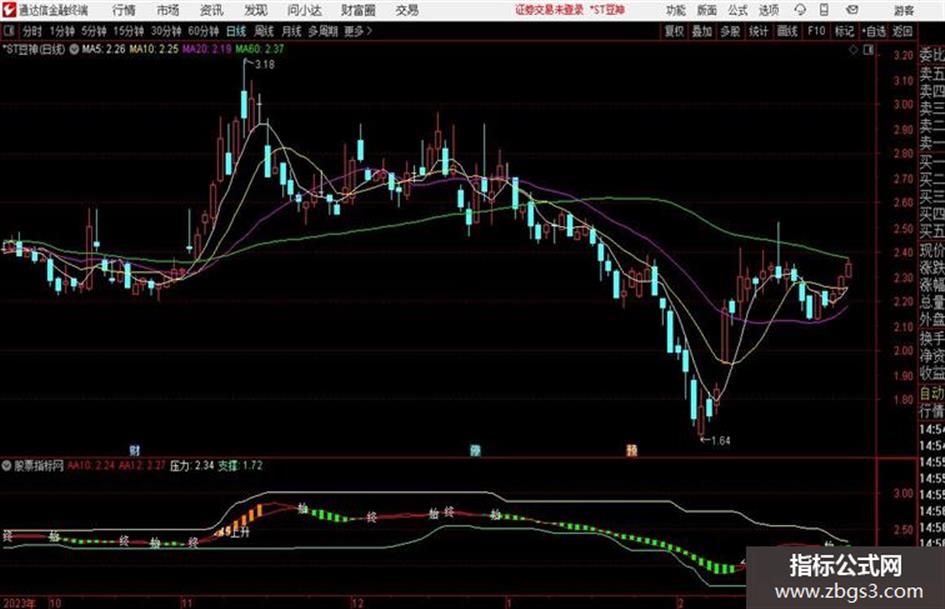Open the 市场 menu
945x609 pixels.
click(168, 10)
